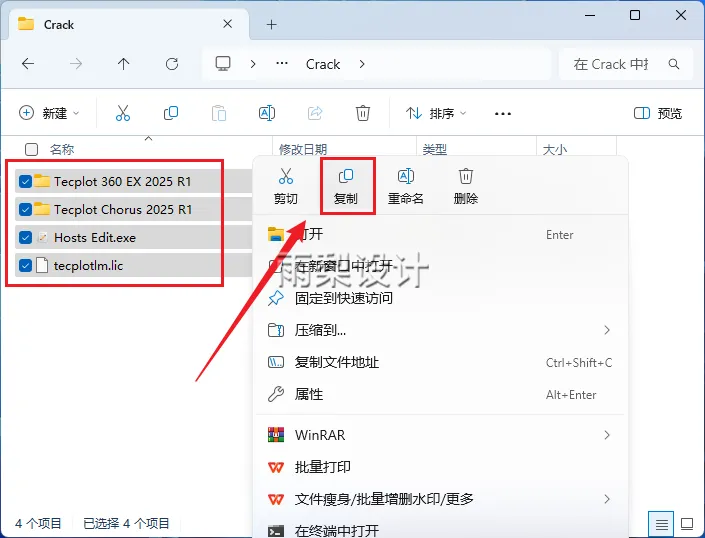705x538 pixels.
Task: Go forward with the right arrow
Action: point(76,64)
